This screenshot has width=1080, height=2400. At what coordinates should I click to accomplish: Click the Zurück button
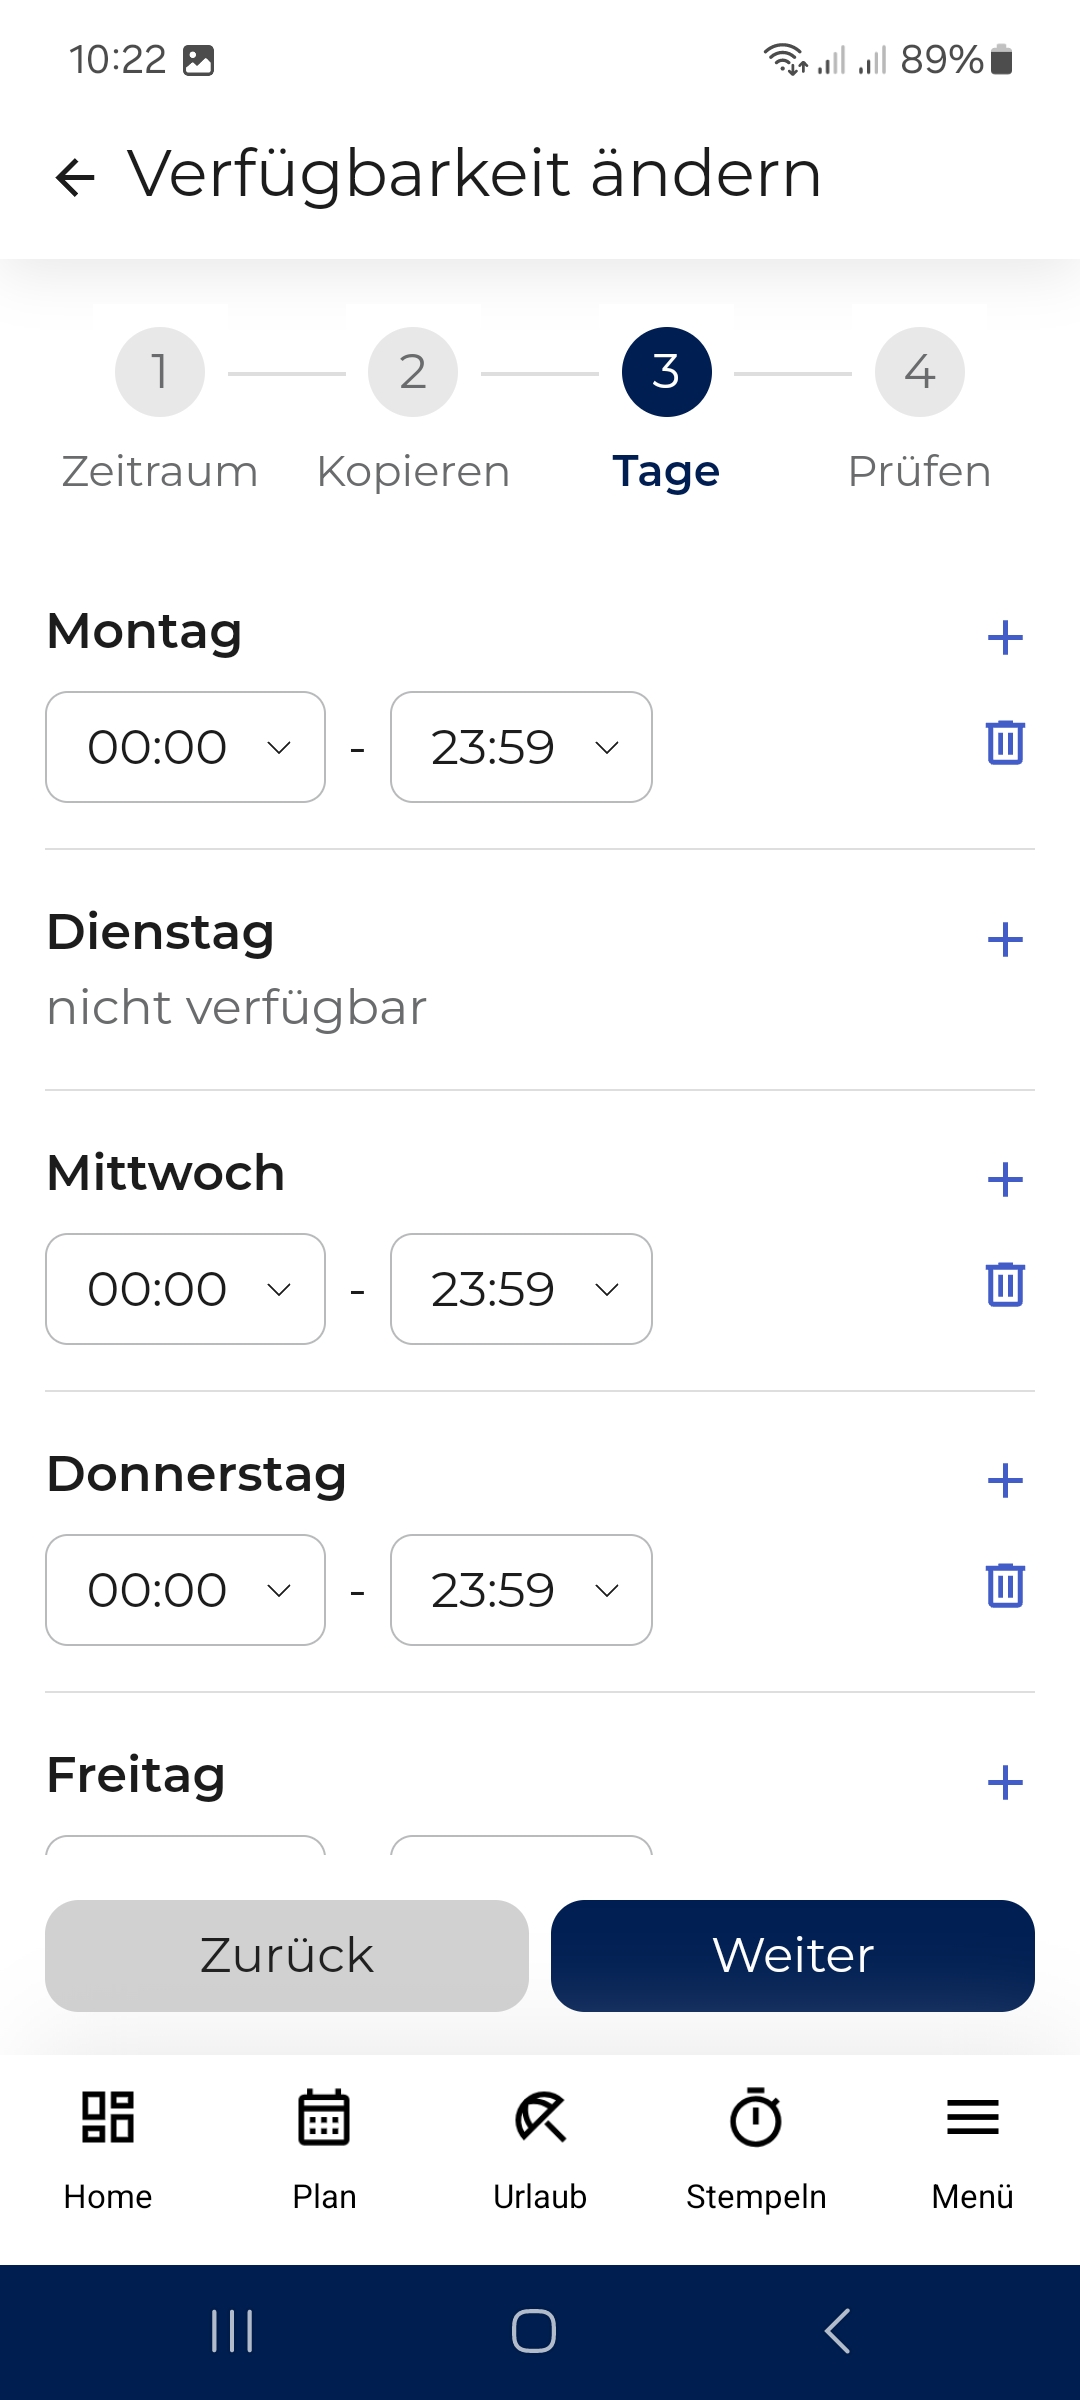[x=287, y=1956]
